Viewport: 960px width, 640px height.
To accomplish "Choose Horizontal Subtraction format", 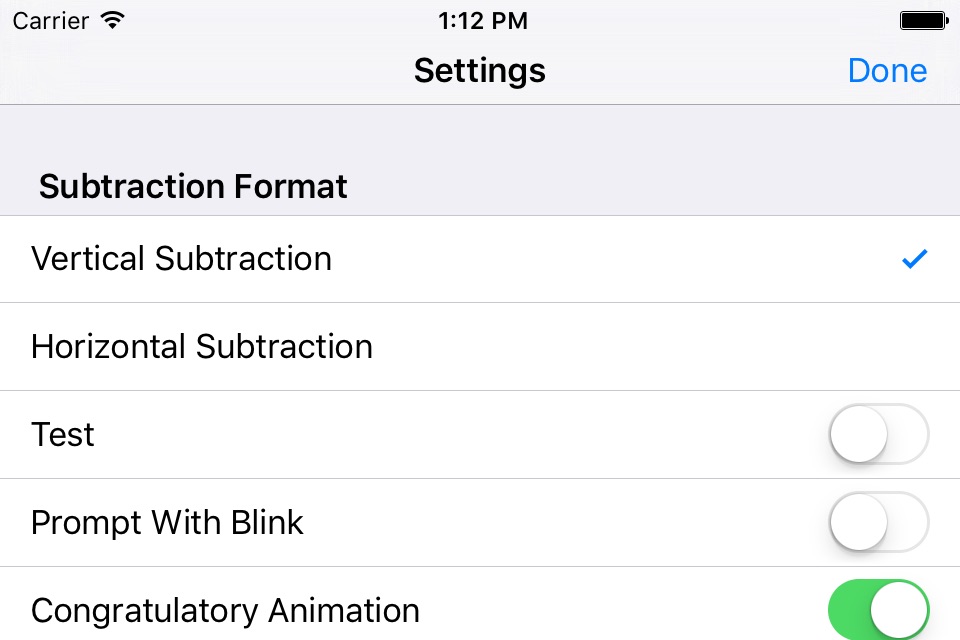I will tap(202, 347).
